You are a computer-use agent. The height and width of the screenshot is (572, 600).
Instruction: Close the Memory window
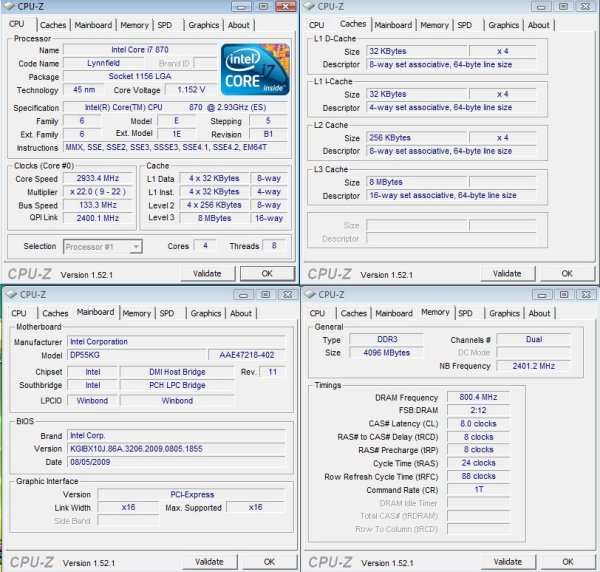pyautogui.click(x=586, y=295)
